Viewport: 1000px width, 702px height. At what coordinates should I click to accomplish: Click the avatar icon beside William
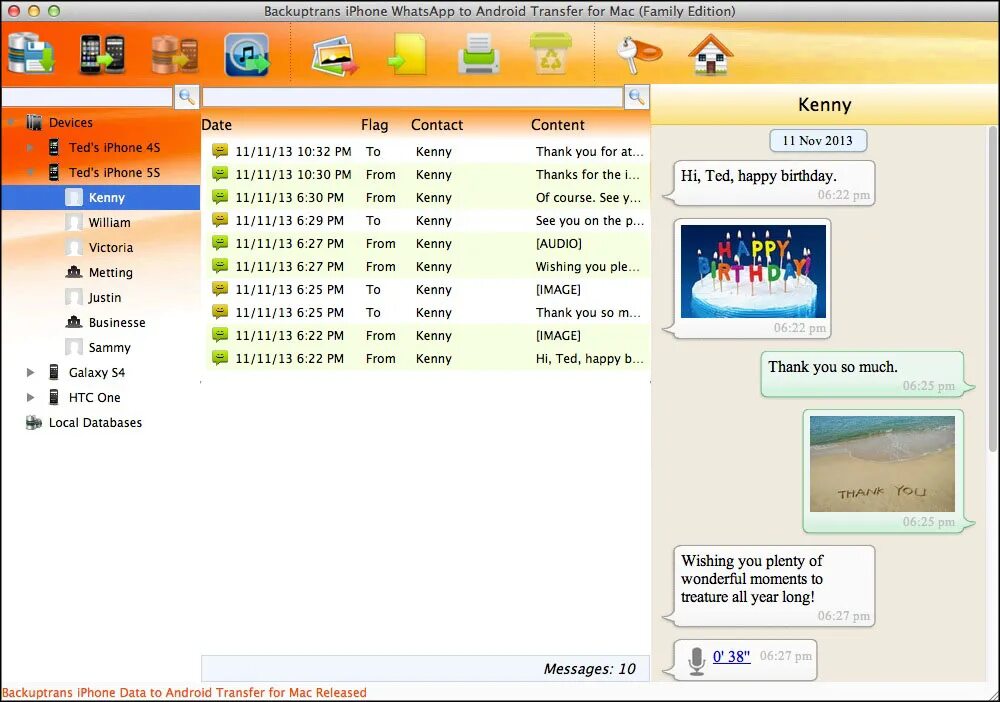coord(74,222)
